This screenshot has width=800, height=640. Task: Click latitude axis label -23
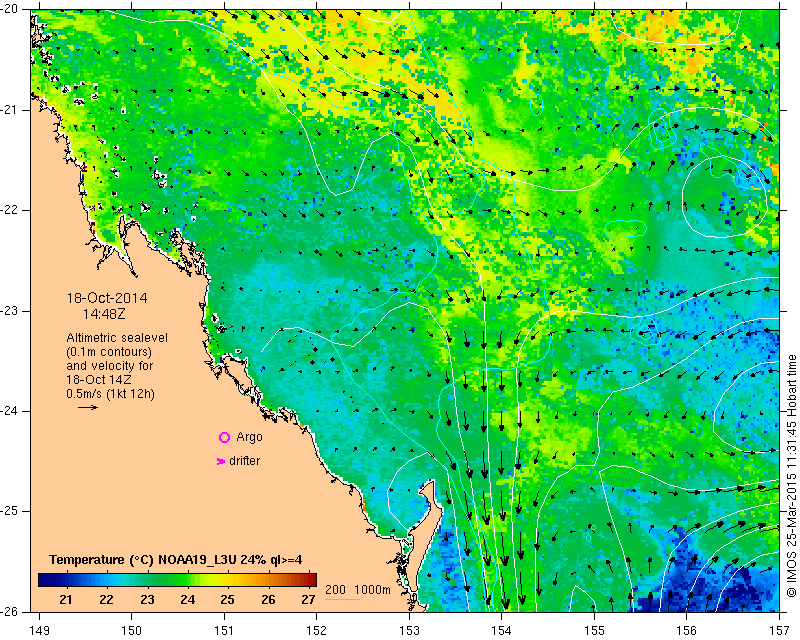[x=9, y=311]
